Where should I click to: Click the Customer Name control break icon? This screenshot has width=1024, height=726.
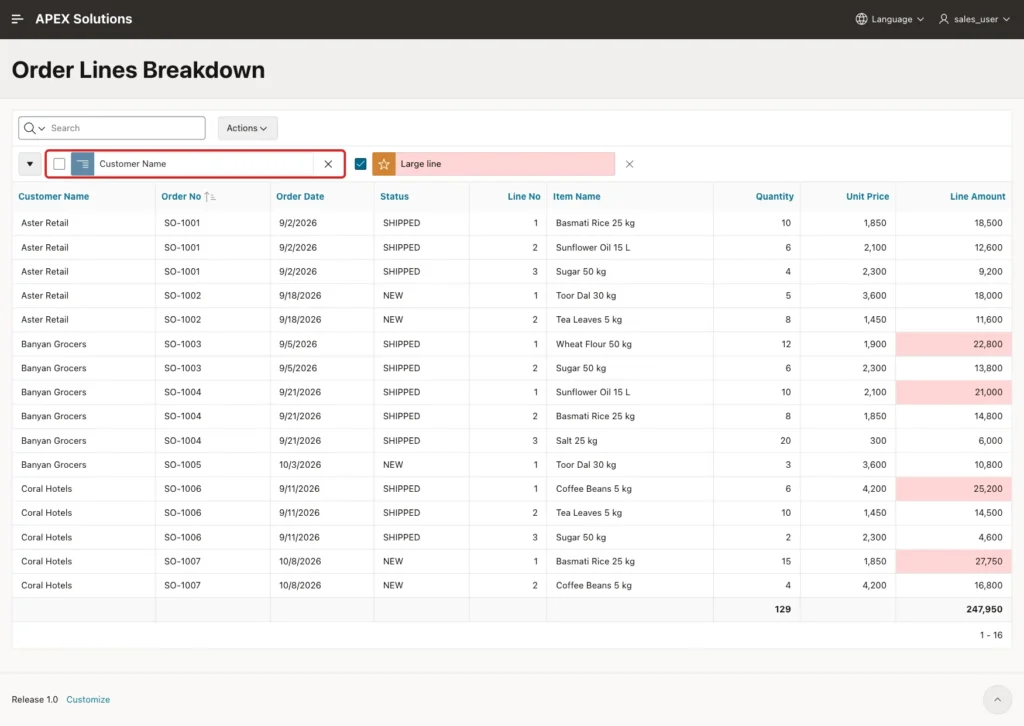[82, 164]
